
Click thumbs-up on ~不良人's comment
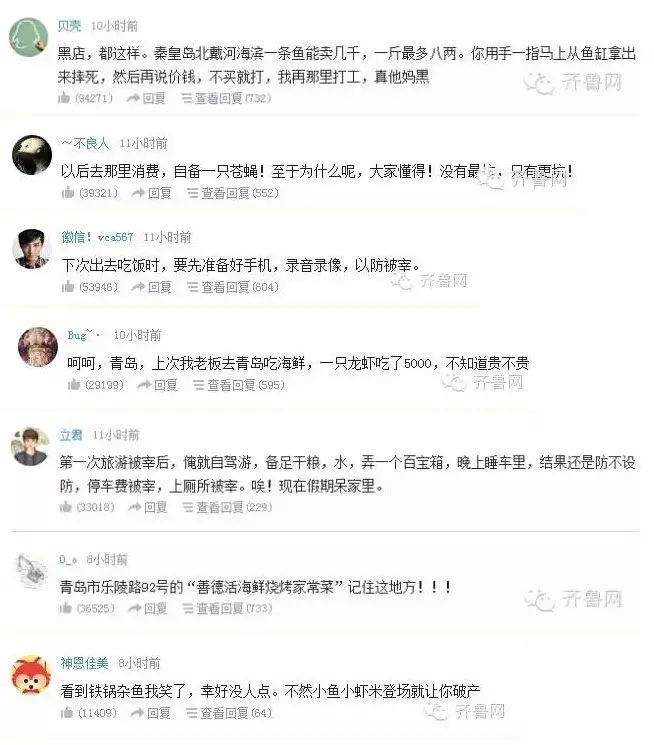click(68, 193)
